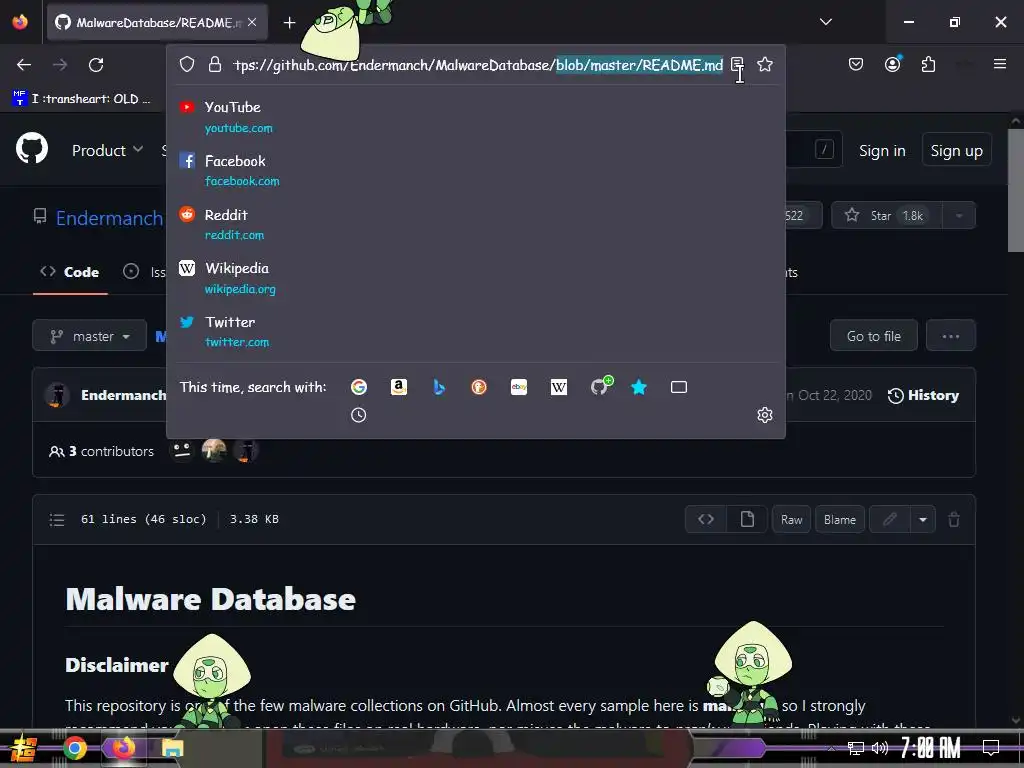Click the 3 contributors label
This screenshot has width=1024, height=768.
(102, 451)
